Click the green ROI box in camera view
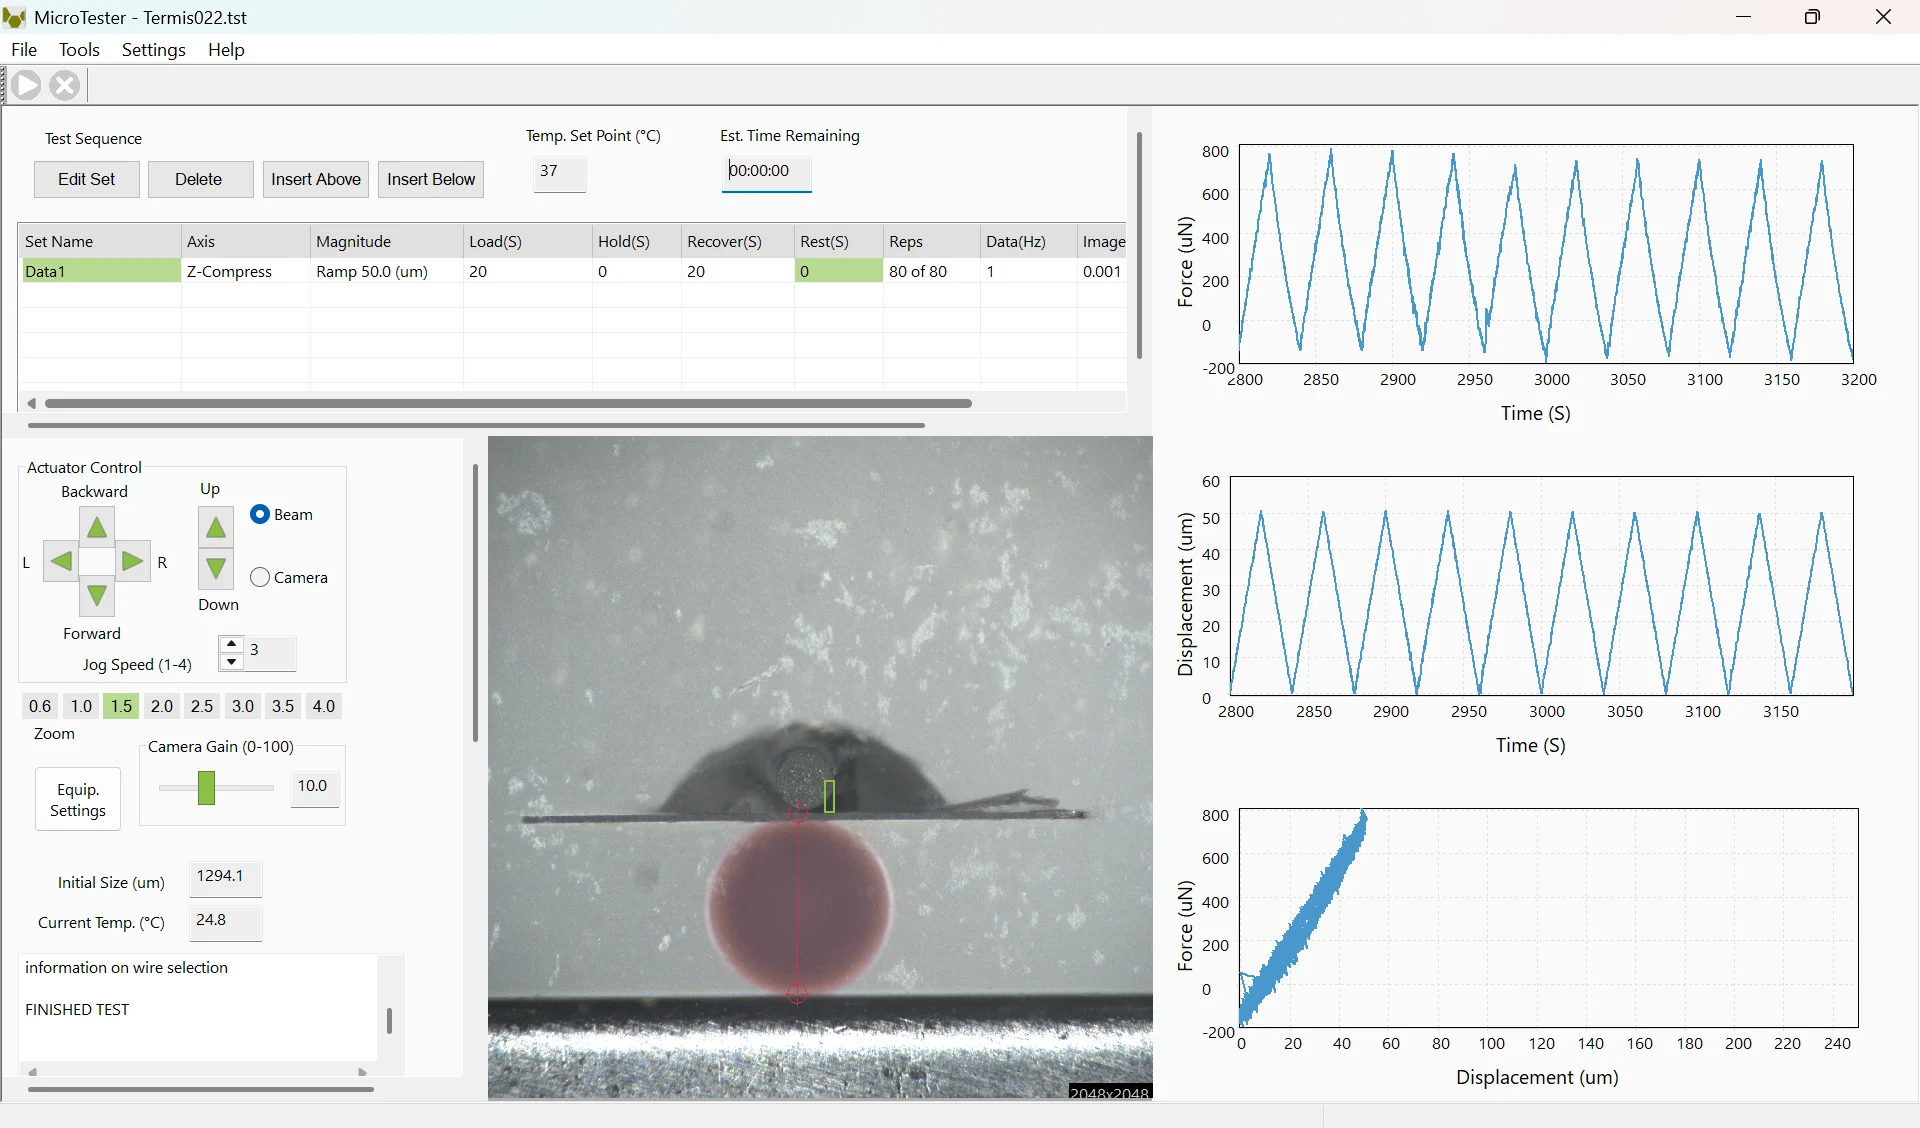This screenshot has width=1920, height=1128. point(829,796)
